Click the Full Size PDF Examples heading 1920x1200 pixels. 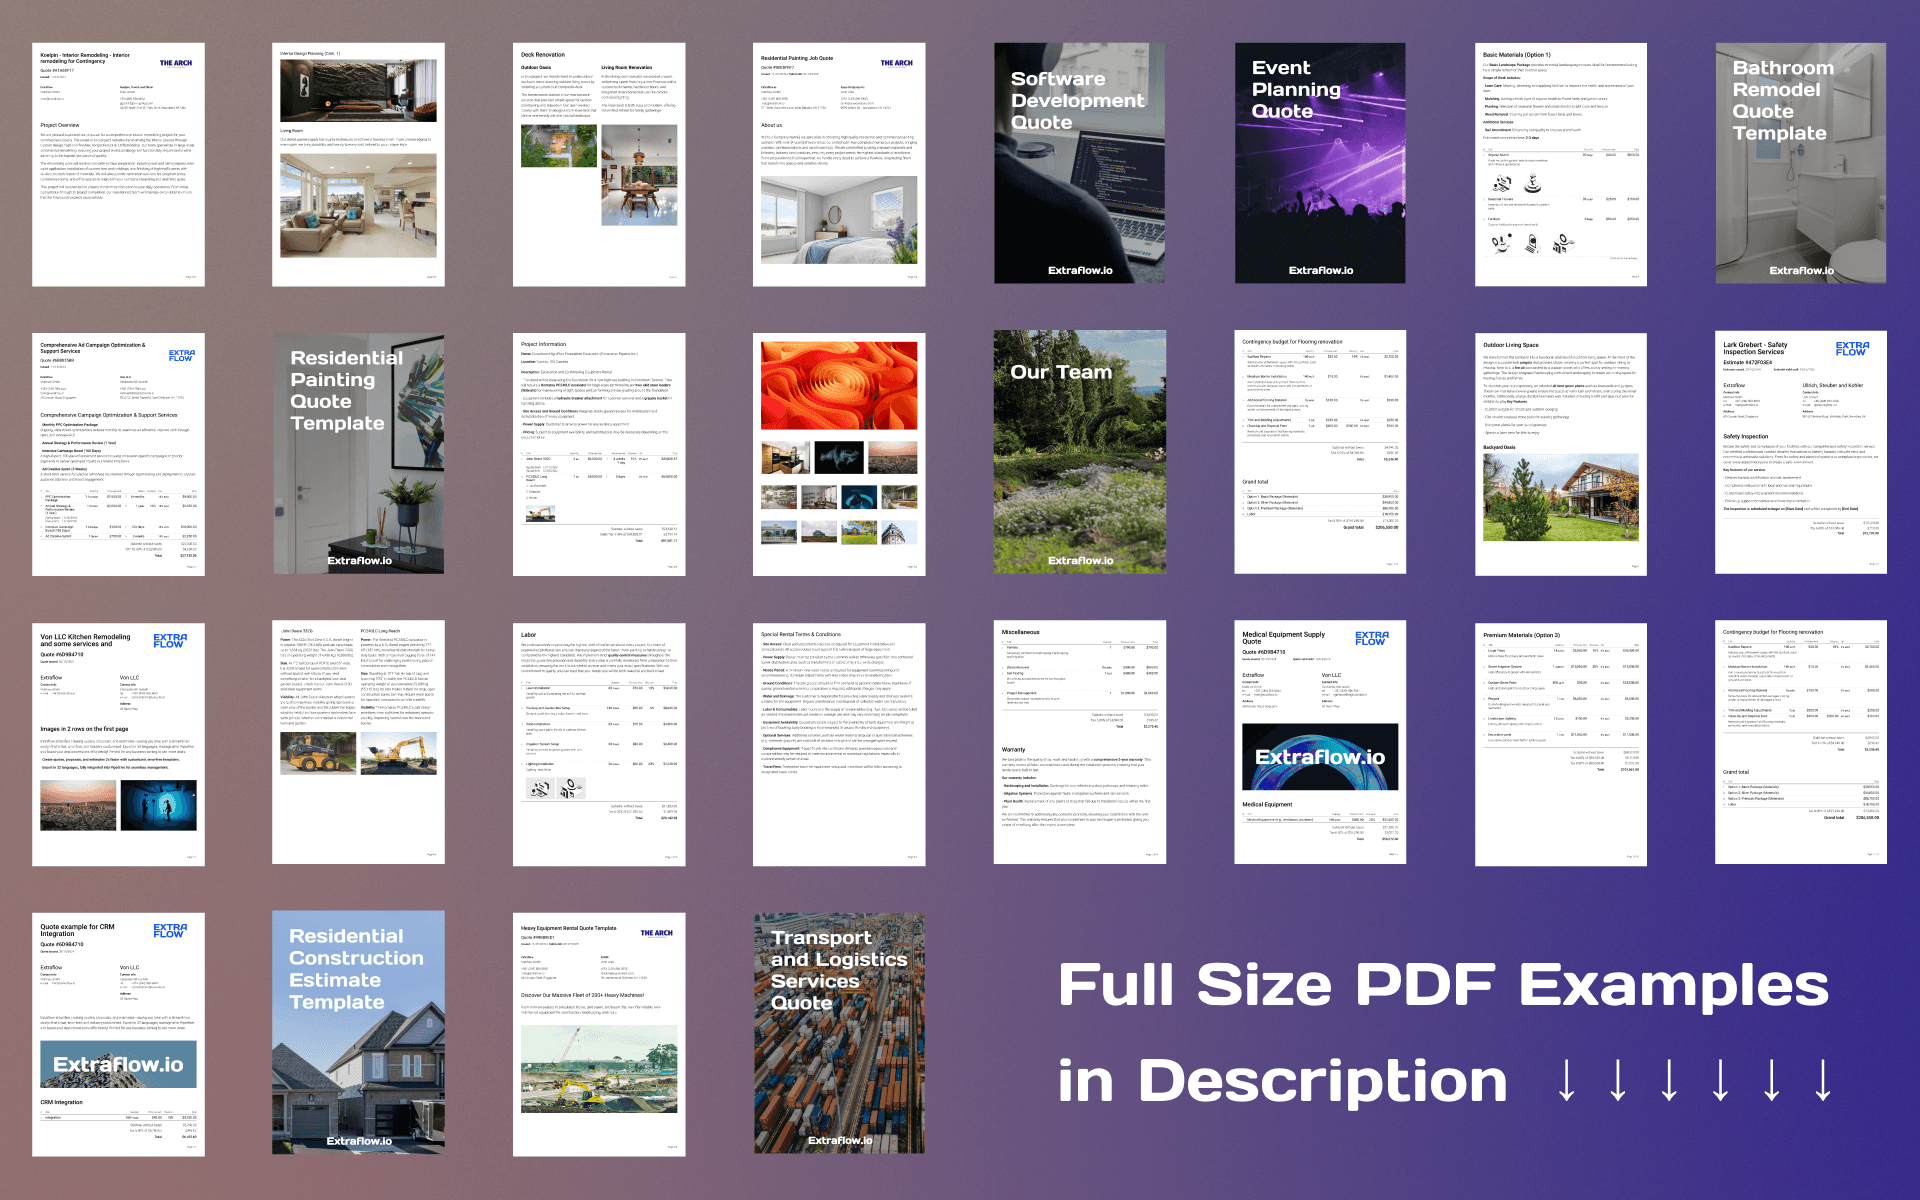point(1443,985)
